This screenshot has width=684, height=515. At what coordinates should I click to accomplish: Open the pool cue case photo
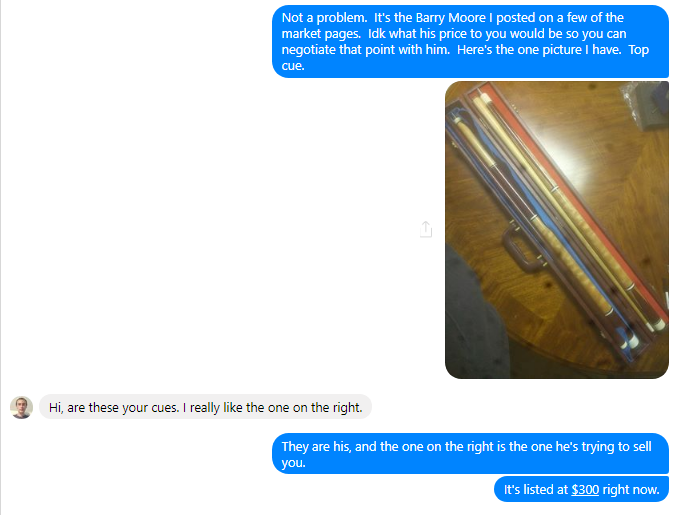[x=557, y=230]
